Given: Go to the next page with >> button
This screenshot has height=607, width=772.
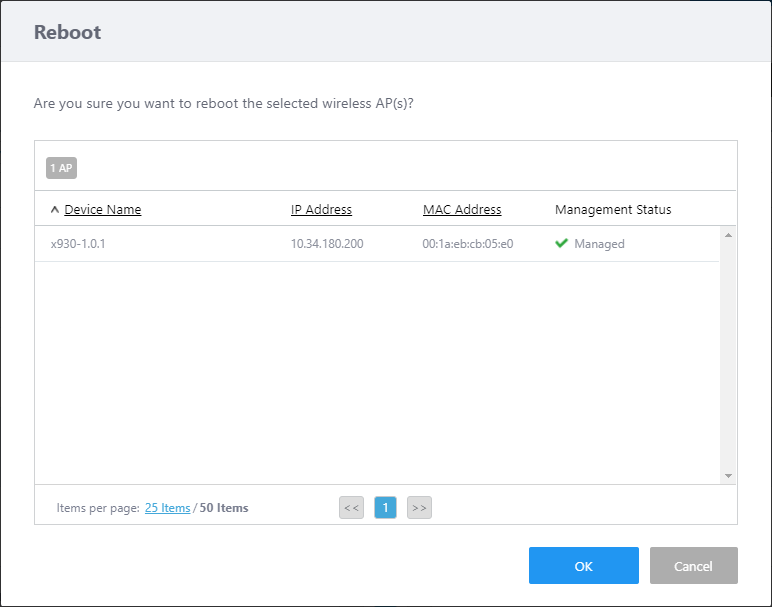Looking at the screenshot, I should point(419,508).
